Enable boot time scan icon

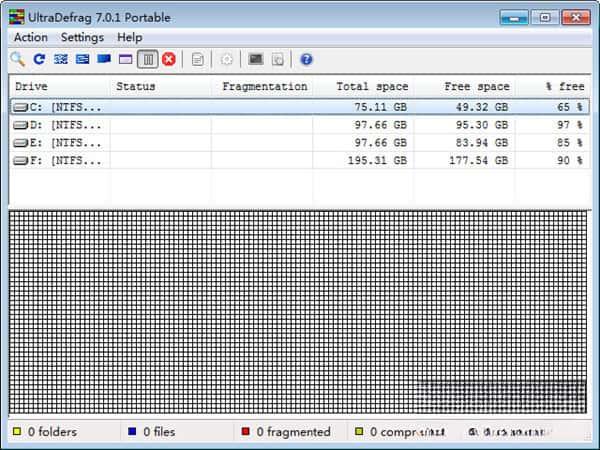click(x=256, y=59)
